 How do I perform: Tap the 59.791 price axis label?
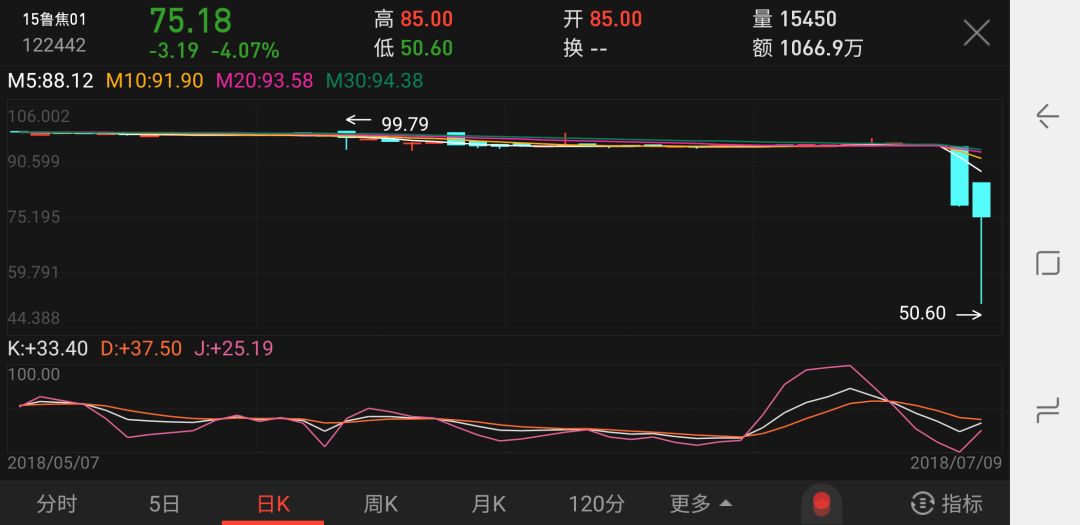coord(34,273)
